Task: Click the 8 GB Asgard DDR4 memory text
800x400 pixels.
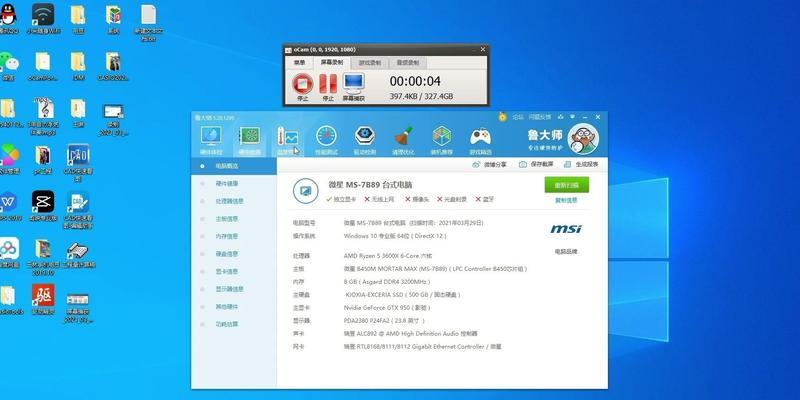Action: [387, 282]
